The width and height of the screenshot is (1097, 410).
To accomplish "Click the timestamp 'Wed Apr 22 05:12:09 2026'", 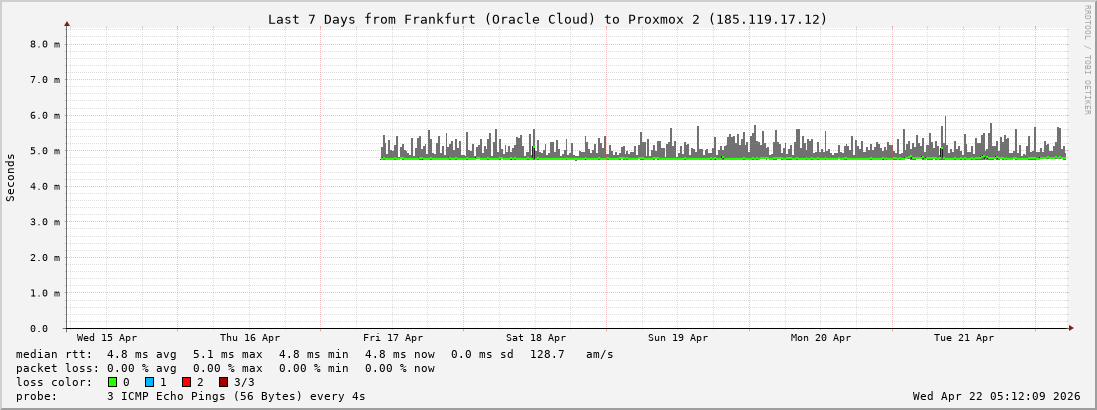I will [x=996, y=396].
